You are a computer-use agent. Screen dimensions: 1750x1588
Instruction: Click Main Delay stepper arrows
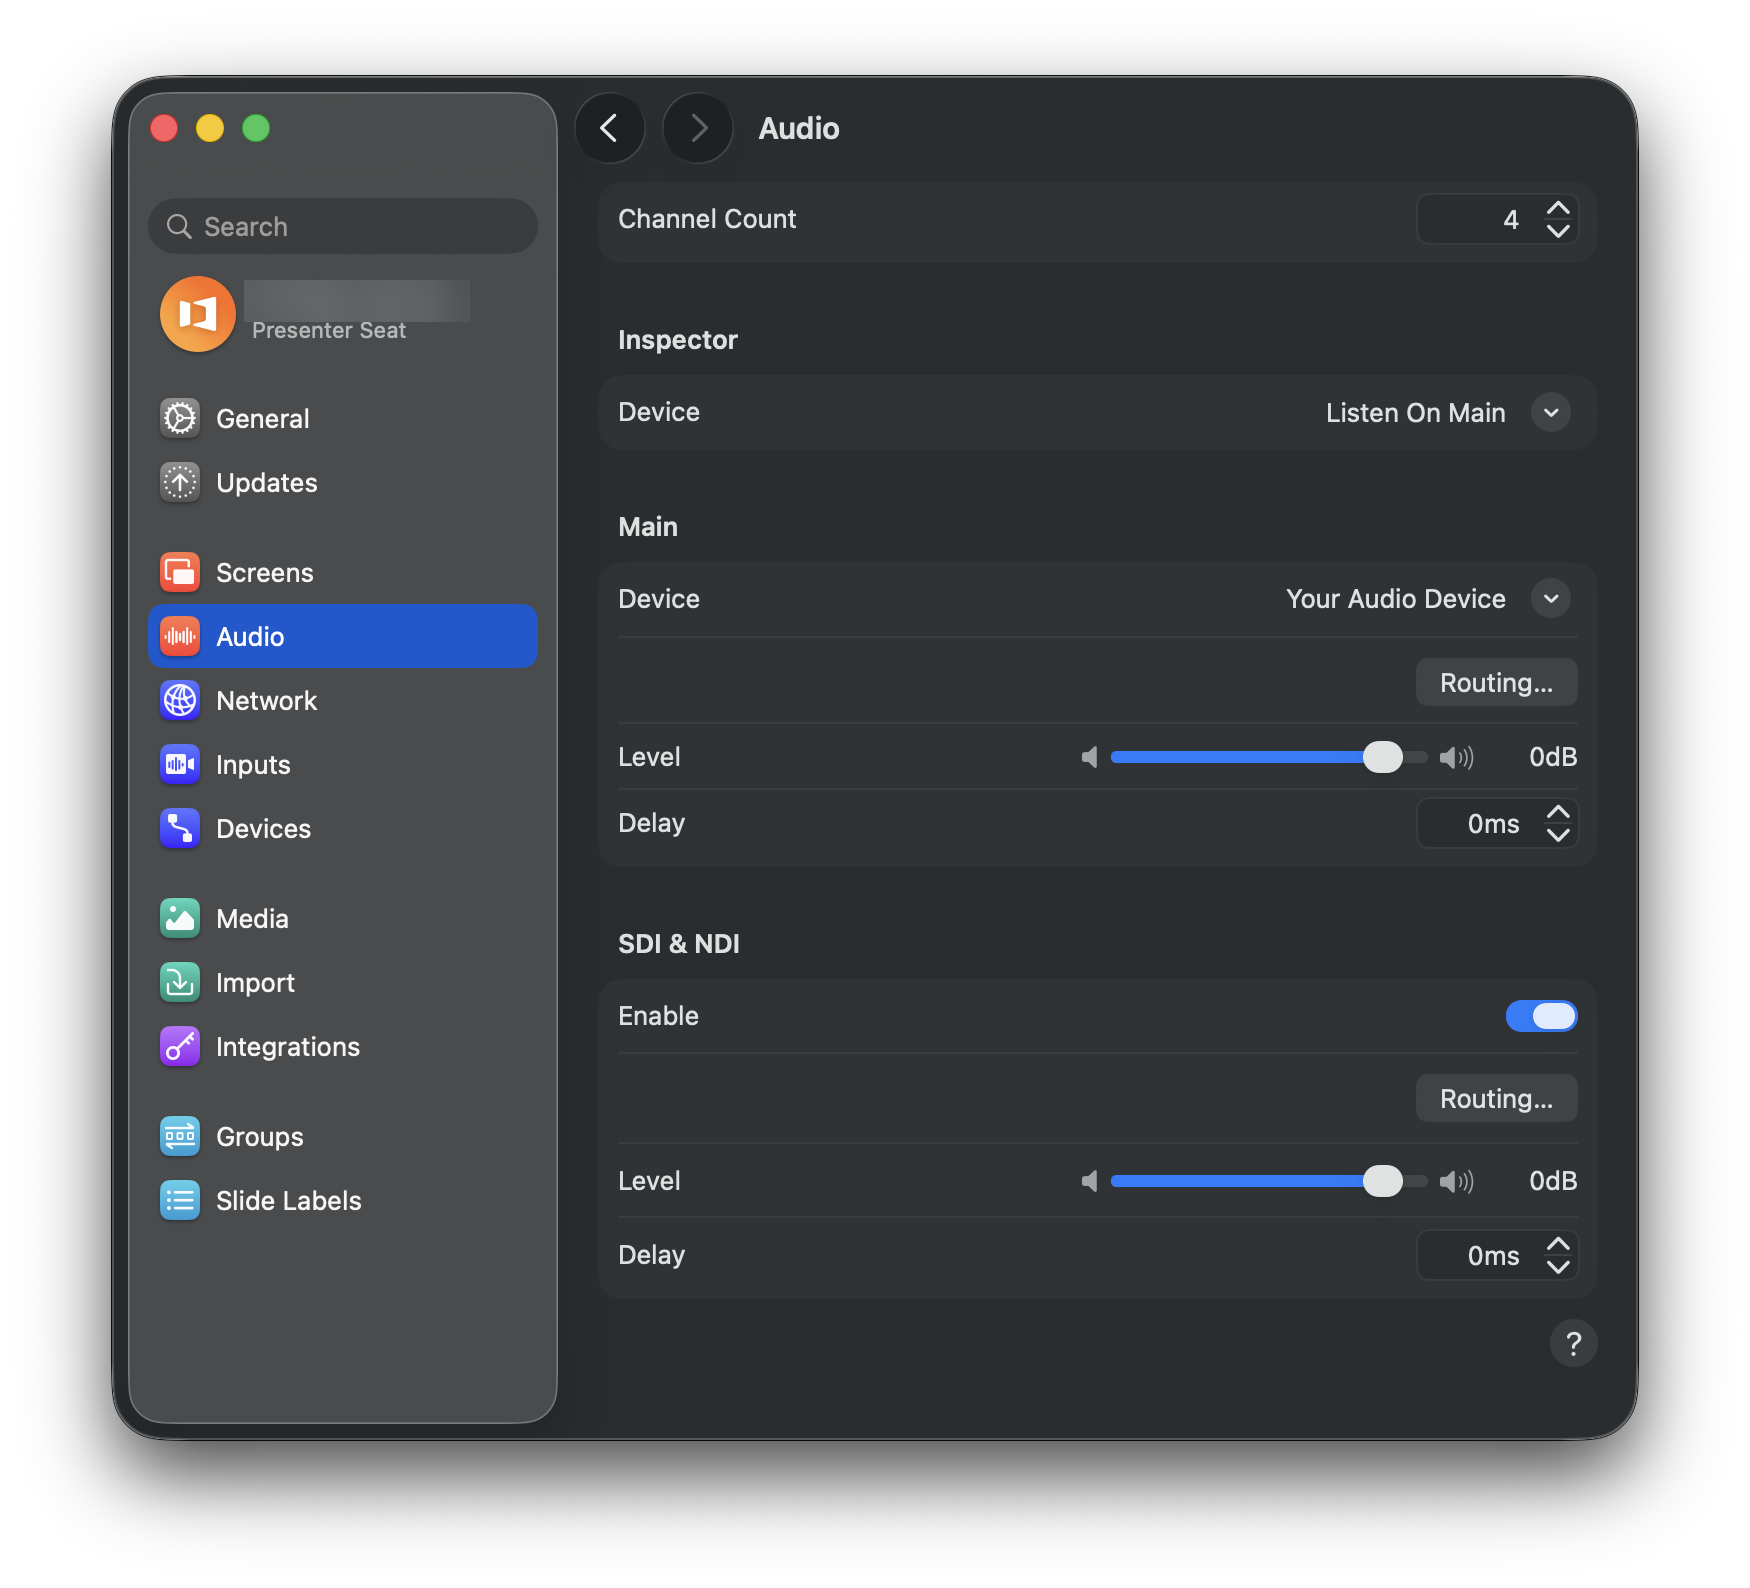pos(1558,823)
